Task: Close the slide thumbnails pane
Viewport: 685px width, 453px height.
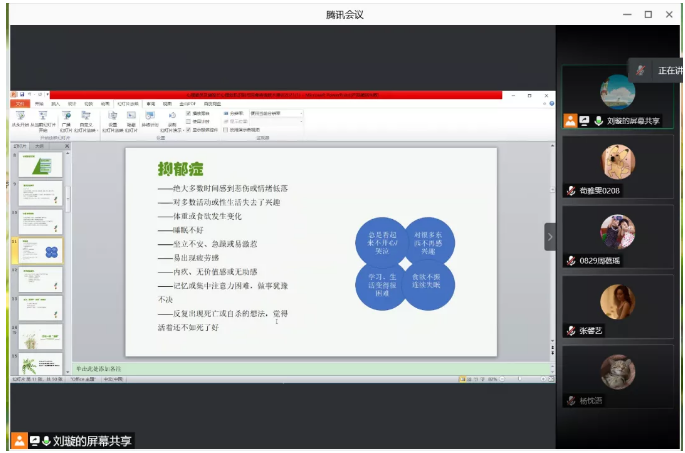Action: pos(67,146)
